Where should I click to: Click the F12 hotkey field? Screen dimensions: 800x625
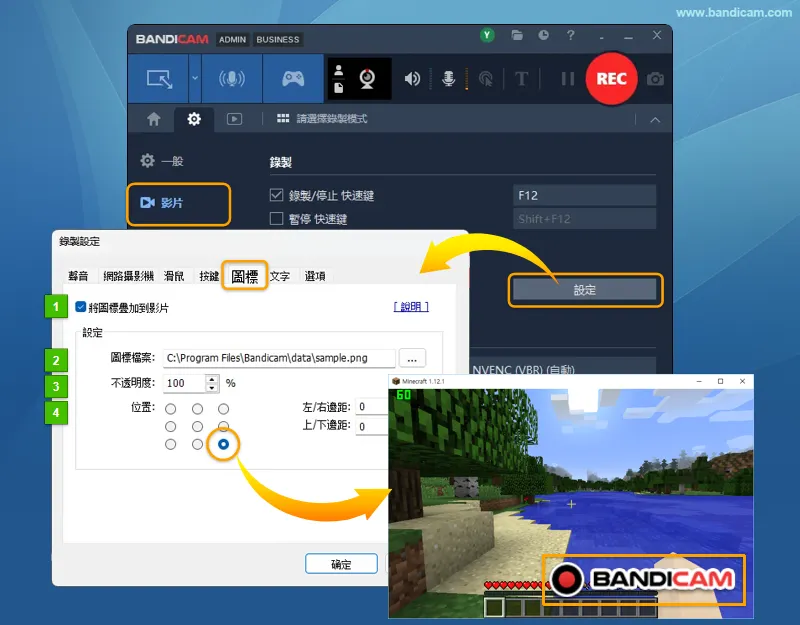(x=584, y=195)
